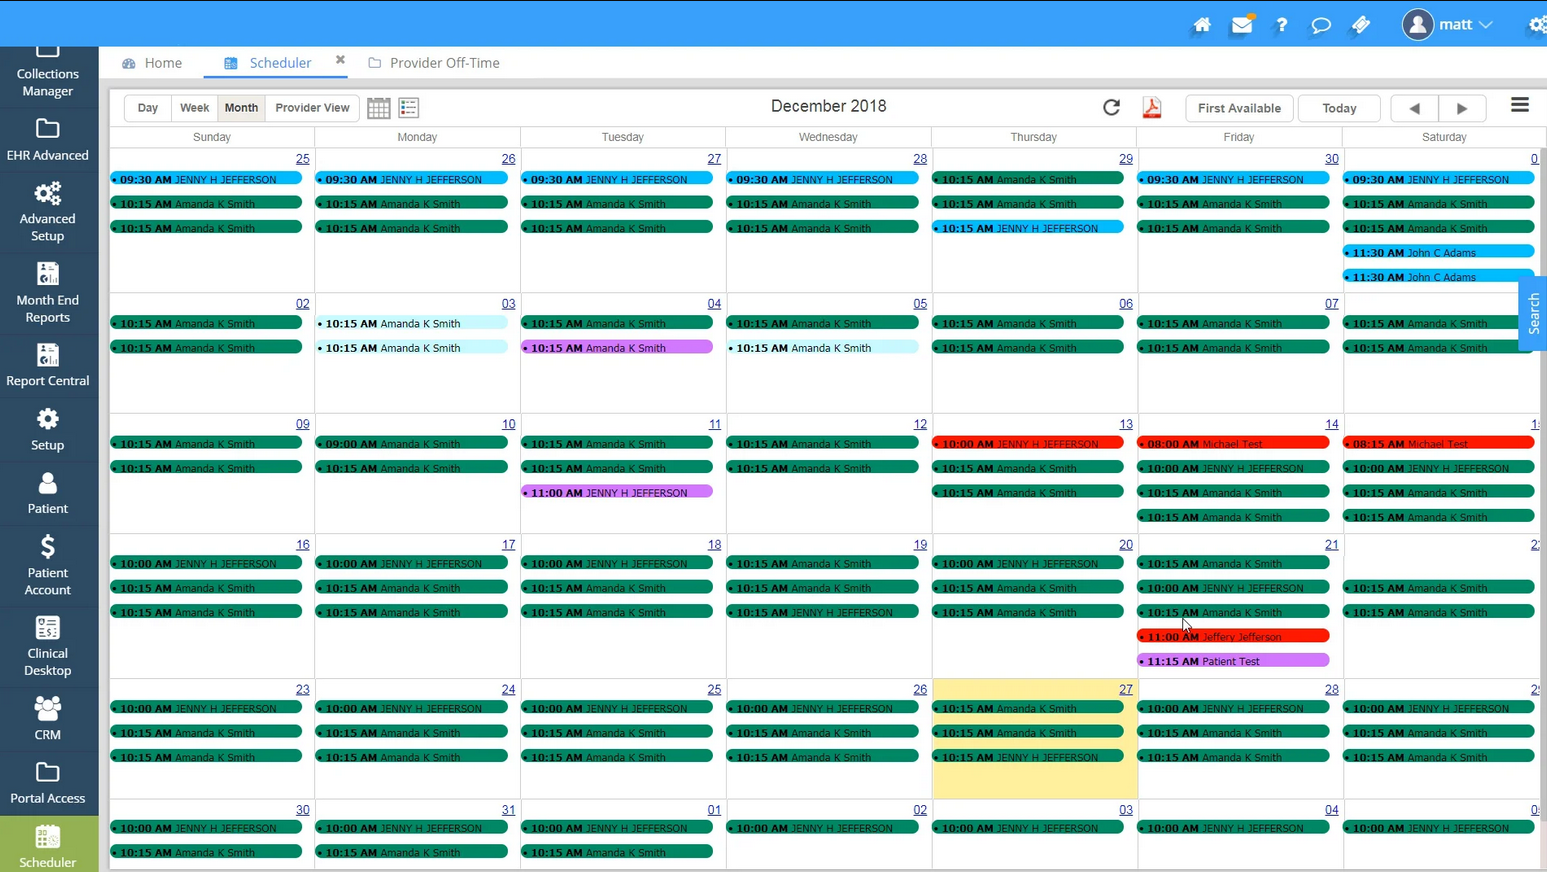This screenshot has width=1547, height=872.
Task: Switch to Day view
Action: 148,108
